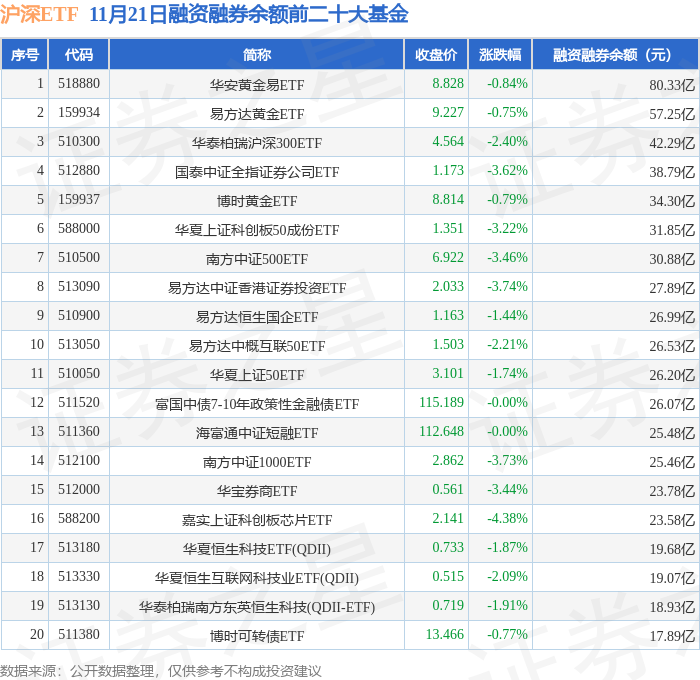Select 嘉实上证科创板芯片ETF

(x=257, y=520)
